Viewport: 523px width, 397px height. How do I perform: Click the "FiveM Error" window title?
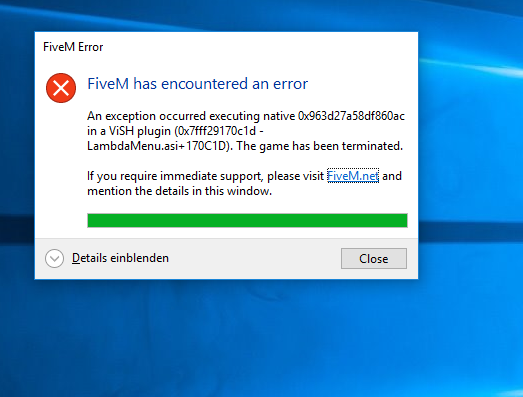coord(73,47)
